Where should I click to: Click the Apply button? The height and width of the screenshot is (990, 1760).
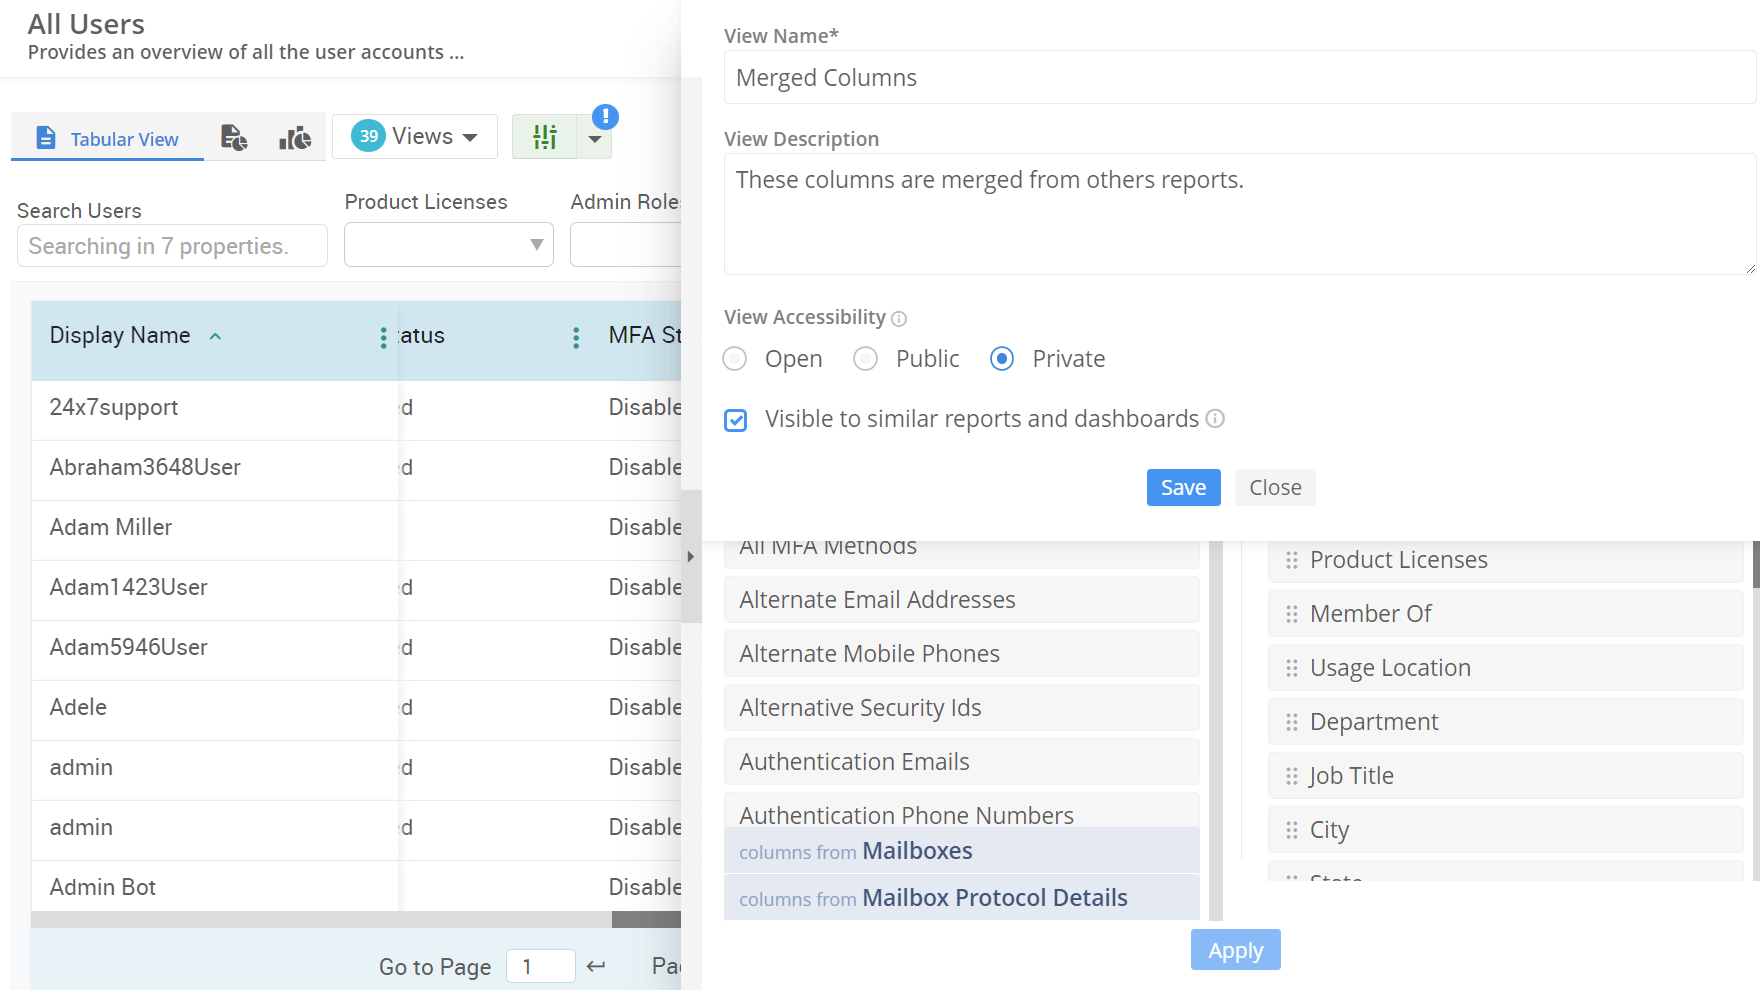[x=1235, y=950]
